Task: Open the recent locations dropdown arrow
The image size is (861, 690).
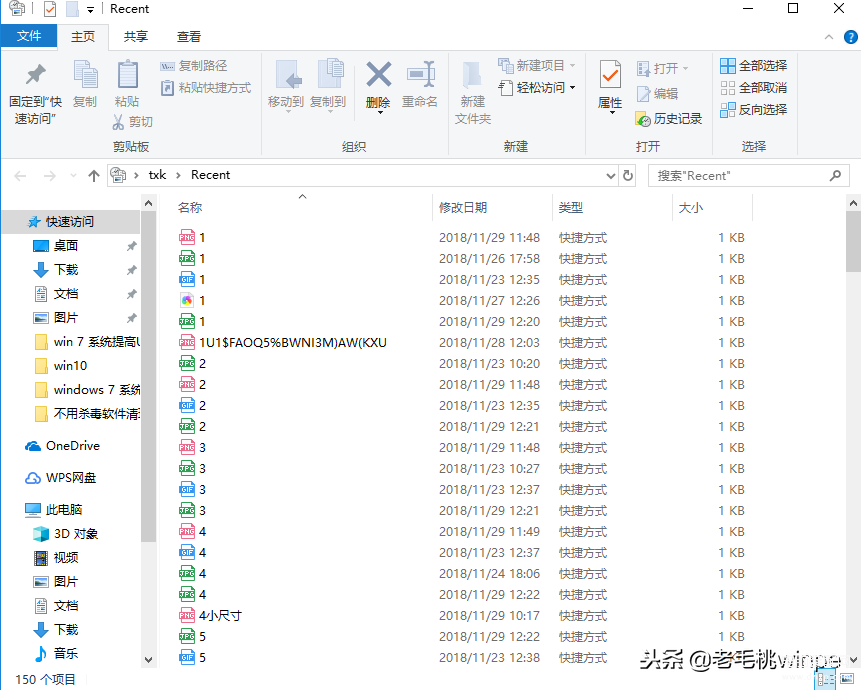Action: click(x=74, y=176)
